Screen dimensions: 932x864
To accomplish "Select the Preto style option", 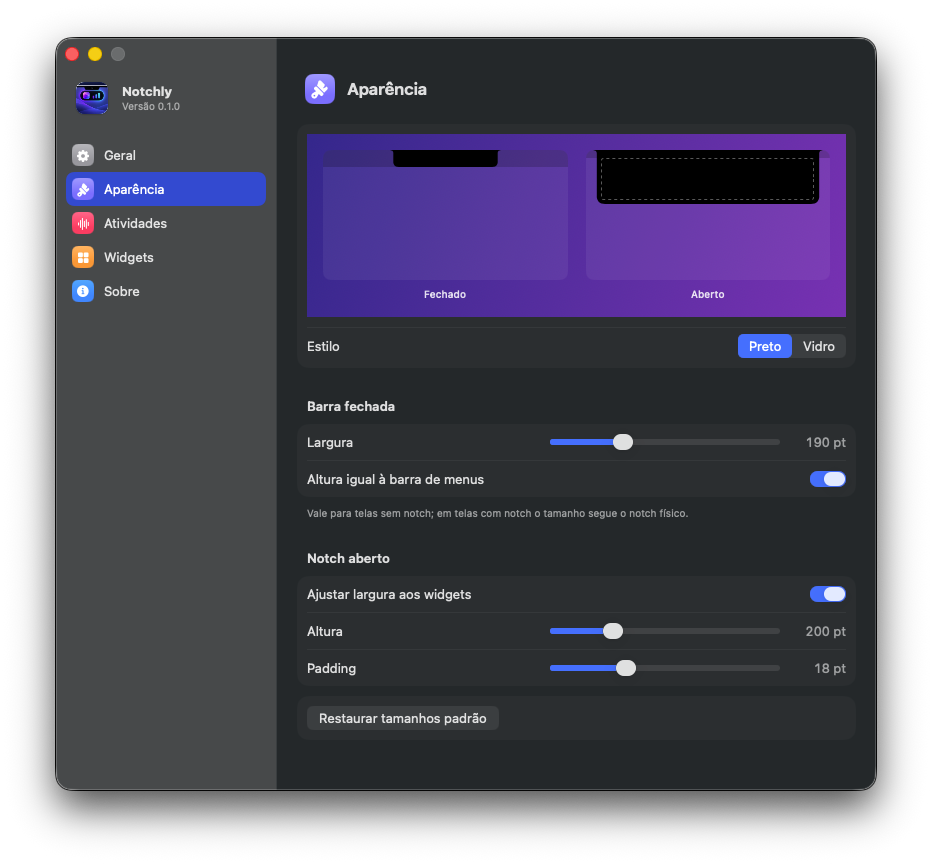I will (764, 346).
